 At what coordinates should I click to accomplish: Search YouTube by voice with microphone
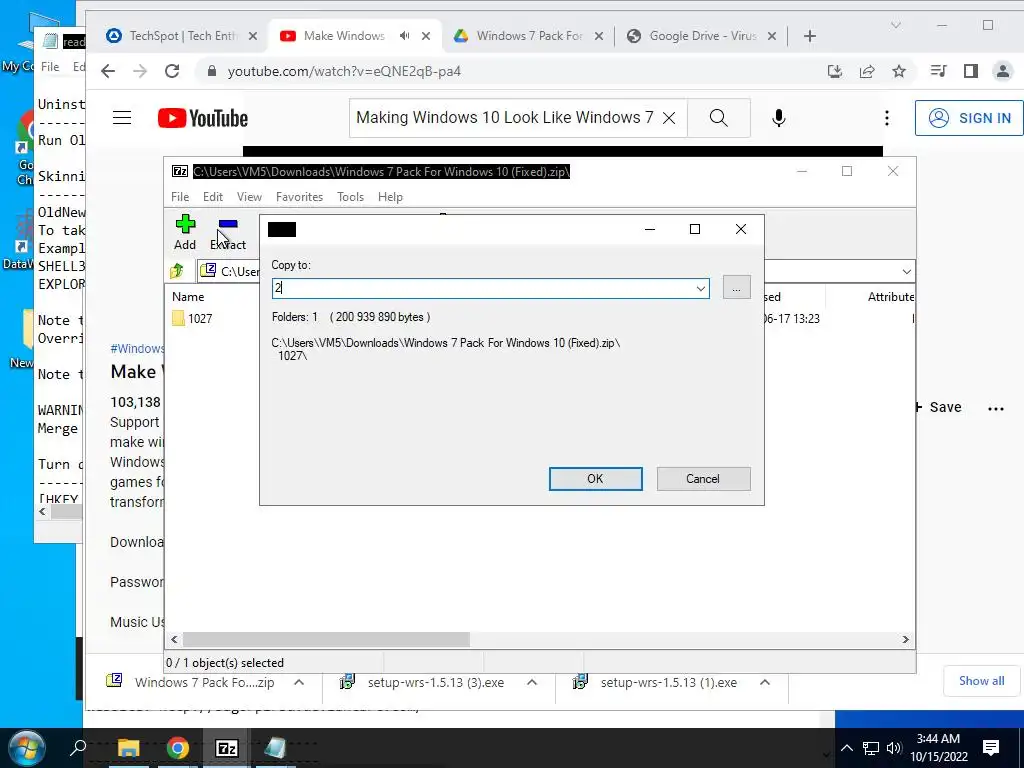pyautogui.click(x=778, y=118)
